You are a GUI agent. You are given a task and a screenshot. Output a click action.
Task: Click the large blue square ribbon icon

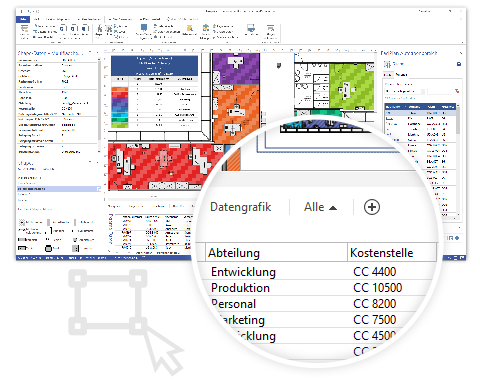[x=144, y=28]
